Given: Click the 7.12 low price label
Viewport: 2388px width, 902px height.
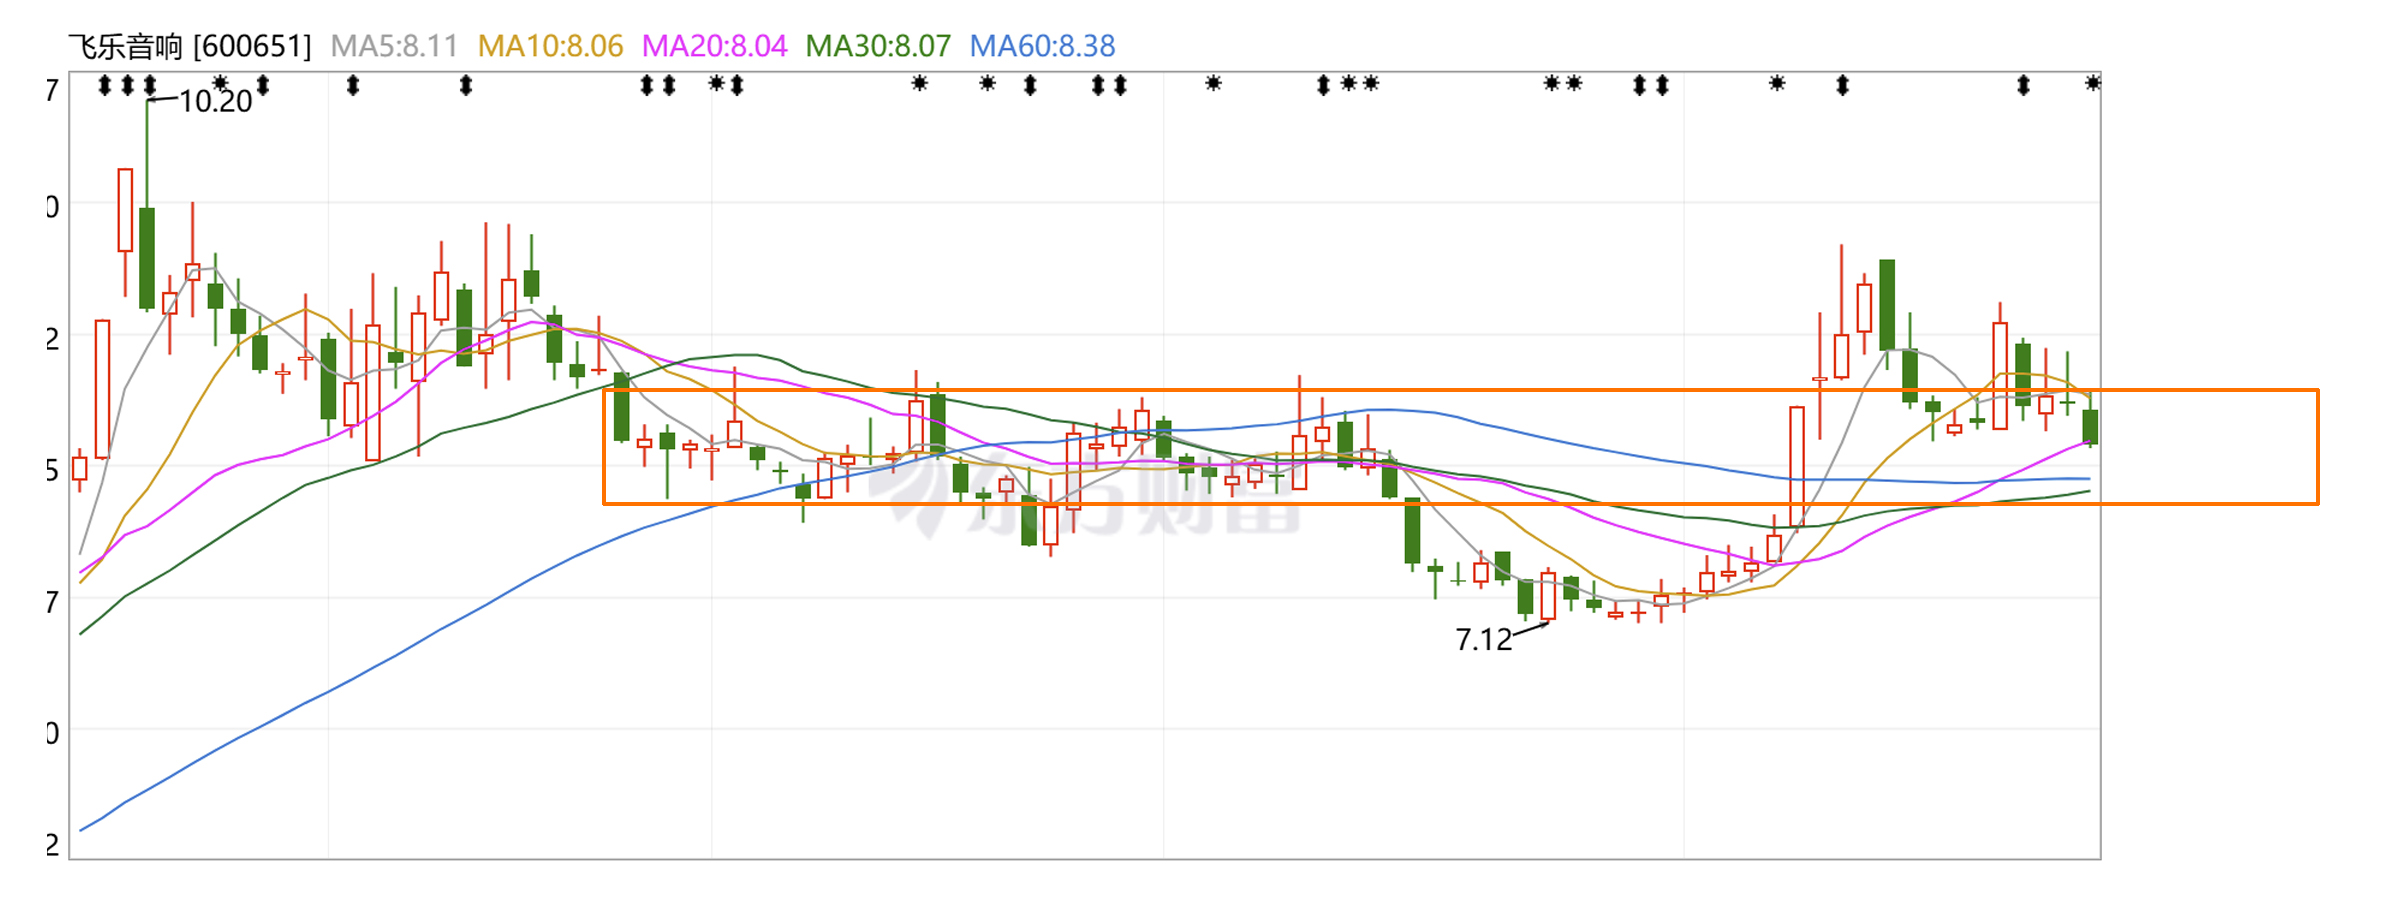Looking at the screenshot, I should [x=1484, y=639].
